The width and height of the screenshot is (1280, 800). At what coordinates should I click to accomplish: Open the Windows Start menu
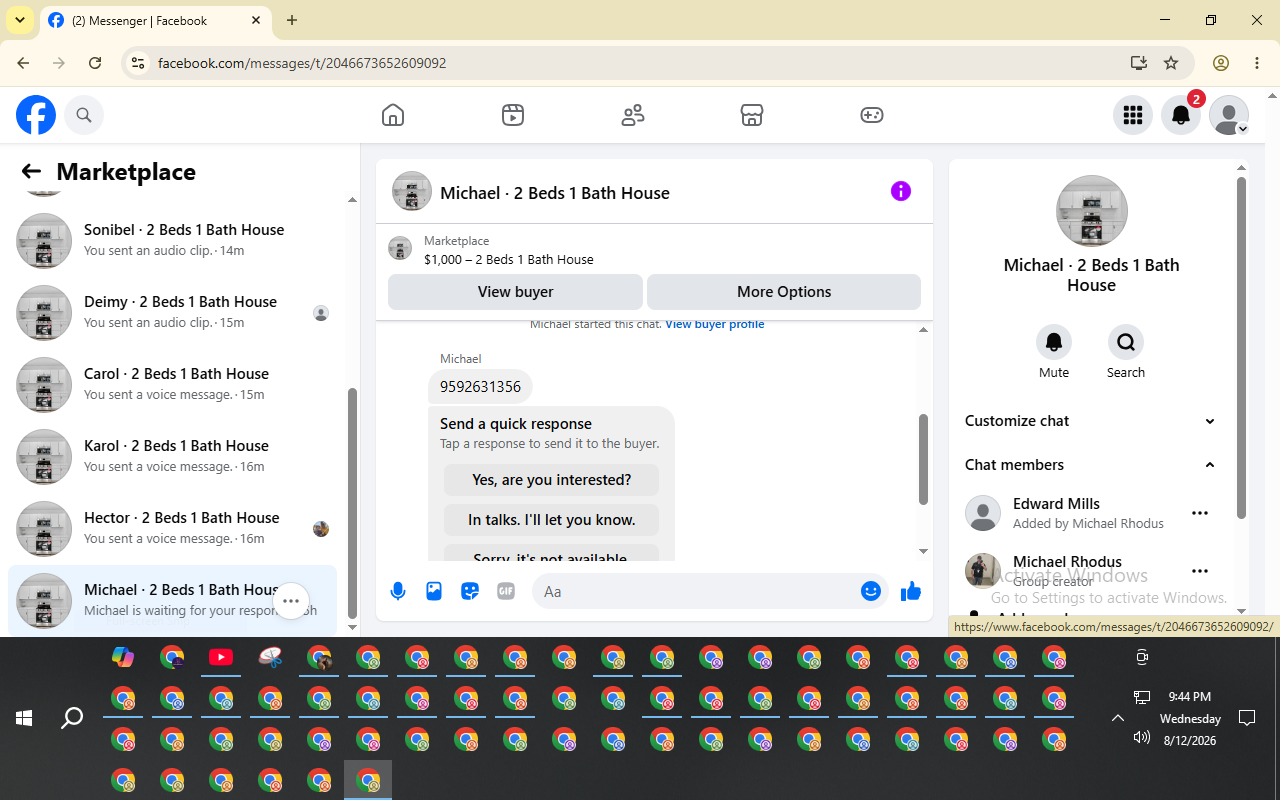click(24, 718)
